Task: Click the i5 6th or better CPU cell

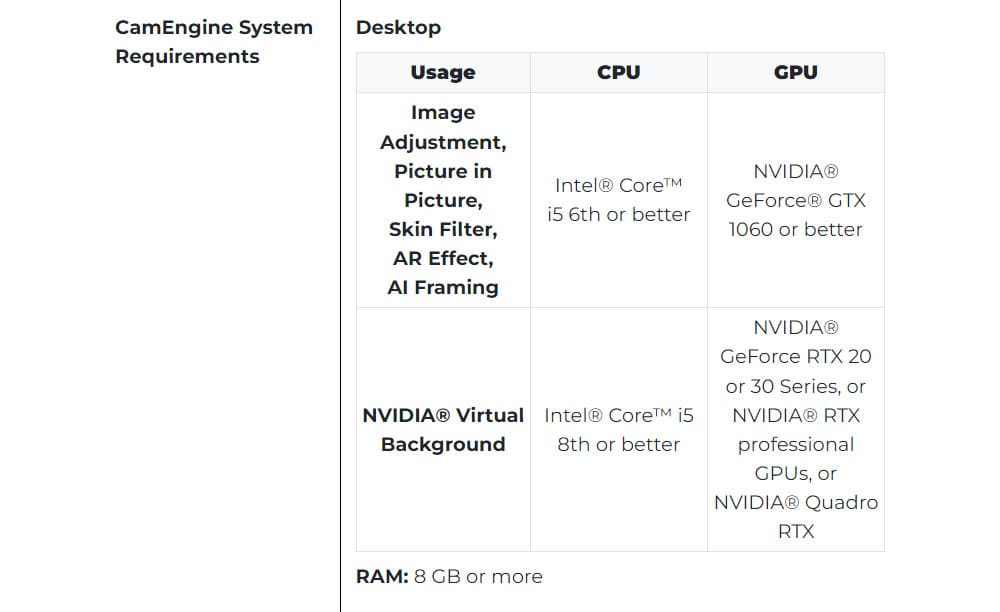Action: (618, 200)
